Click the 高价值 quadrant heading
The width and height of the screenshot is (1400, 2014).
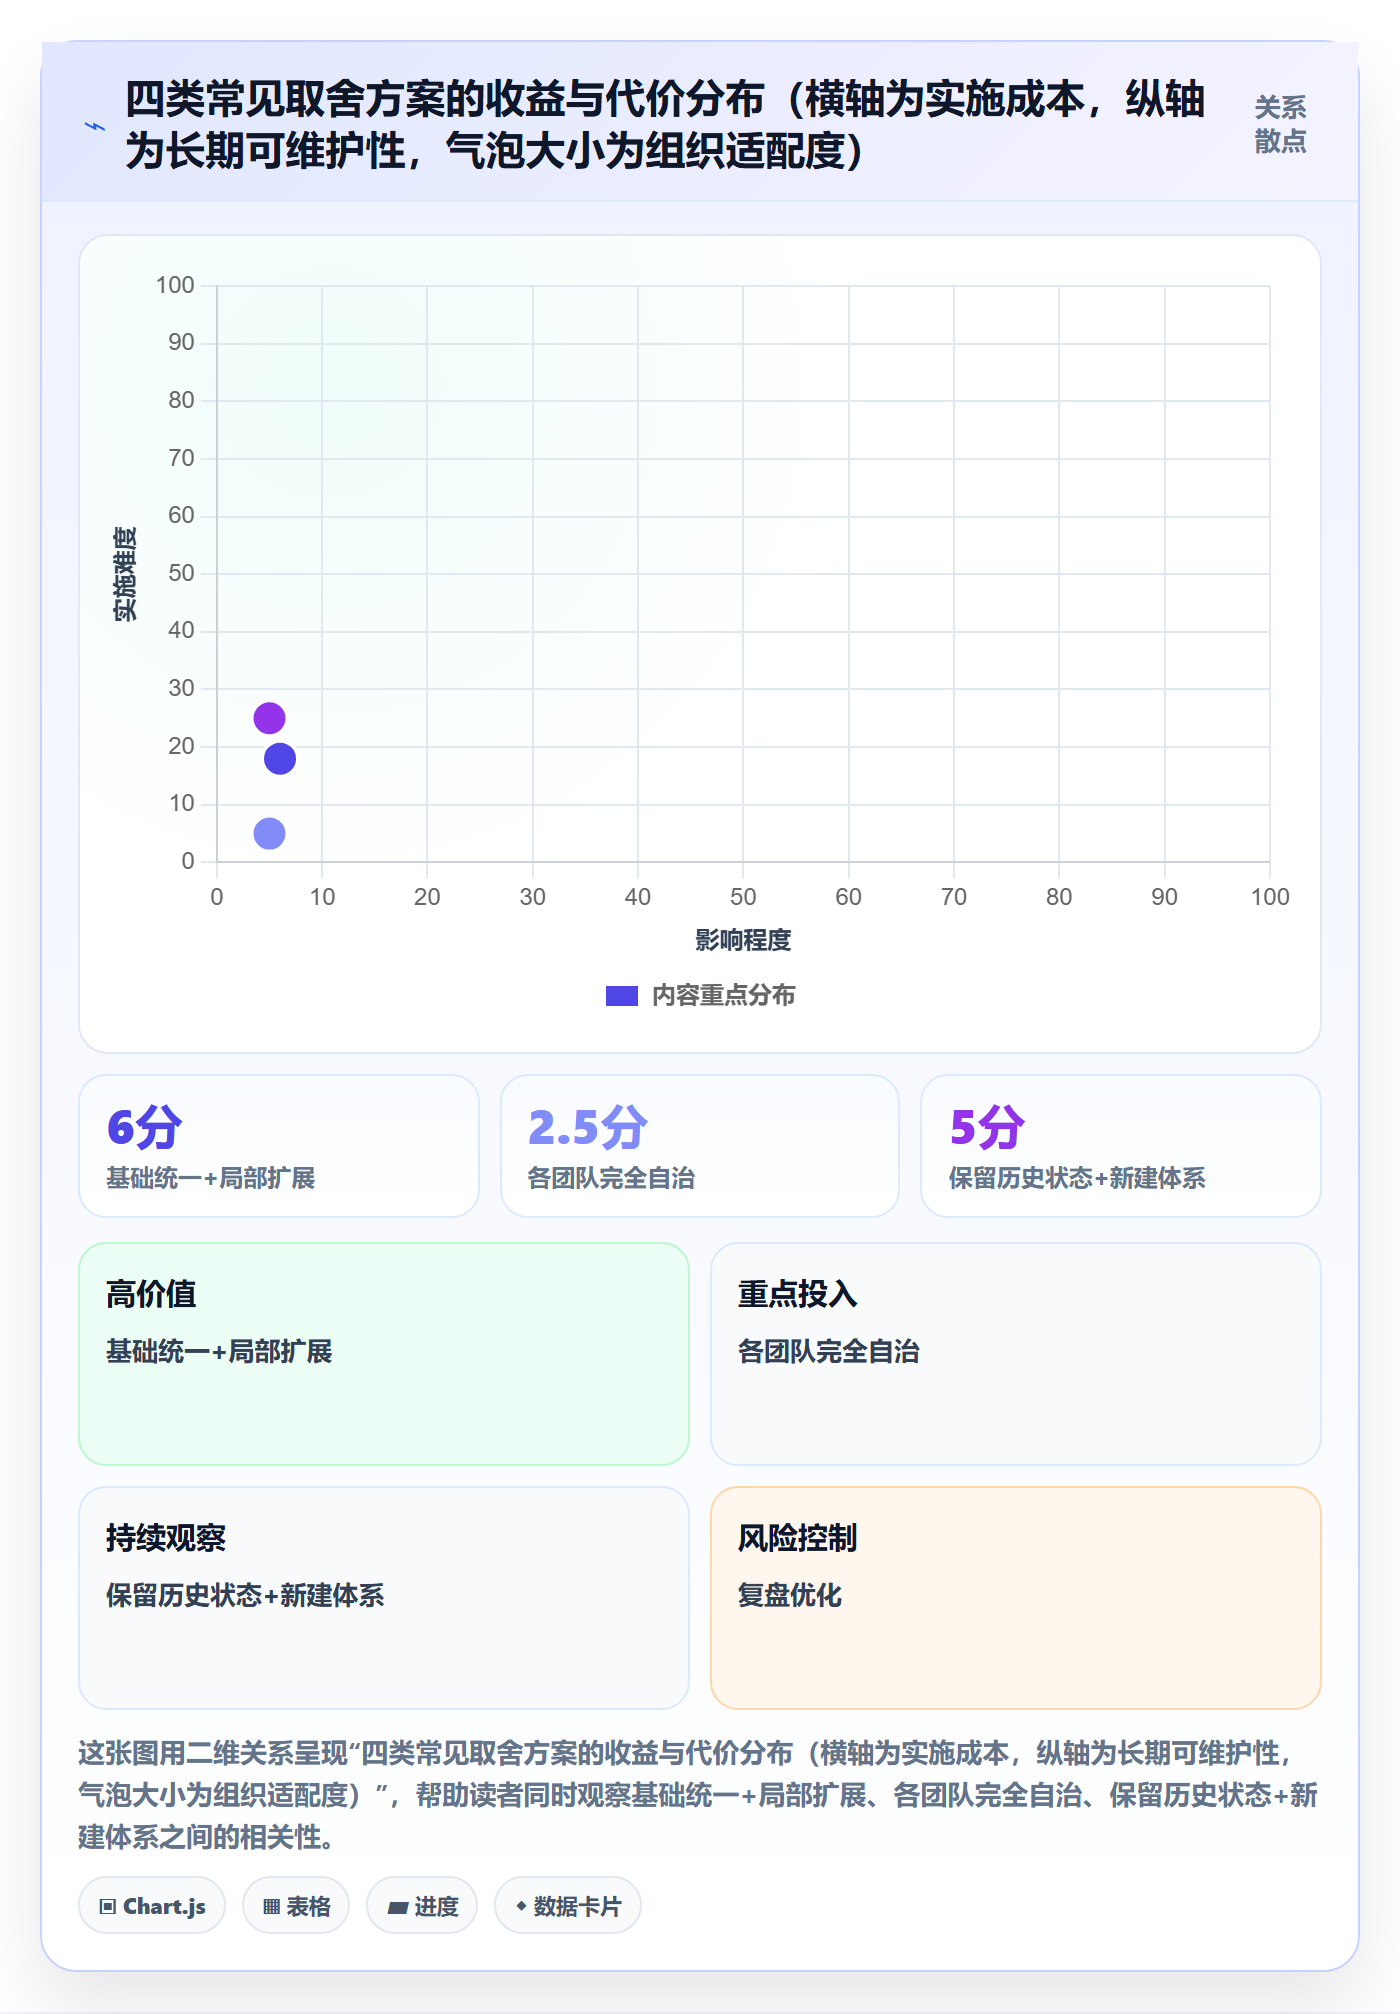[x=151, y=1294]
